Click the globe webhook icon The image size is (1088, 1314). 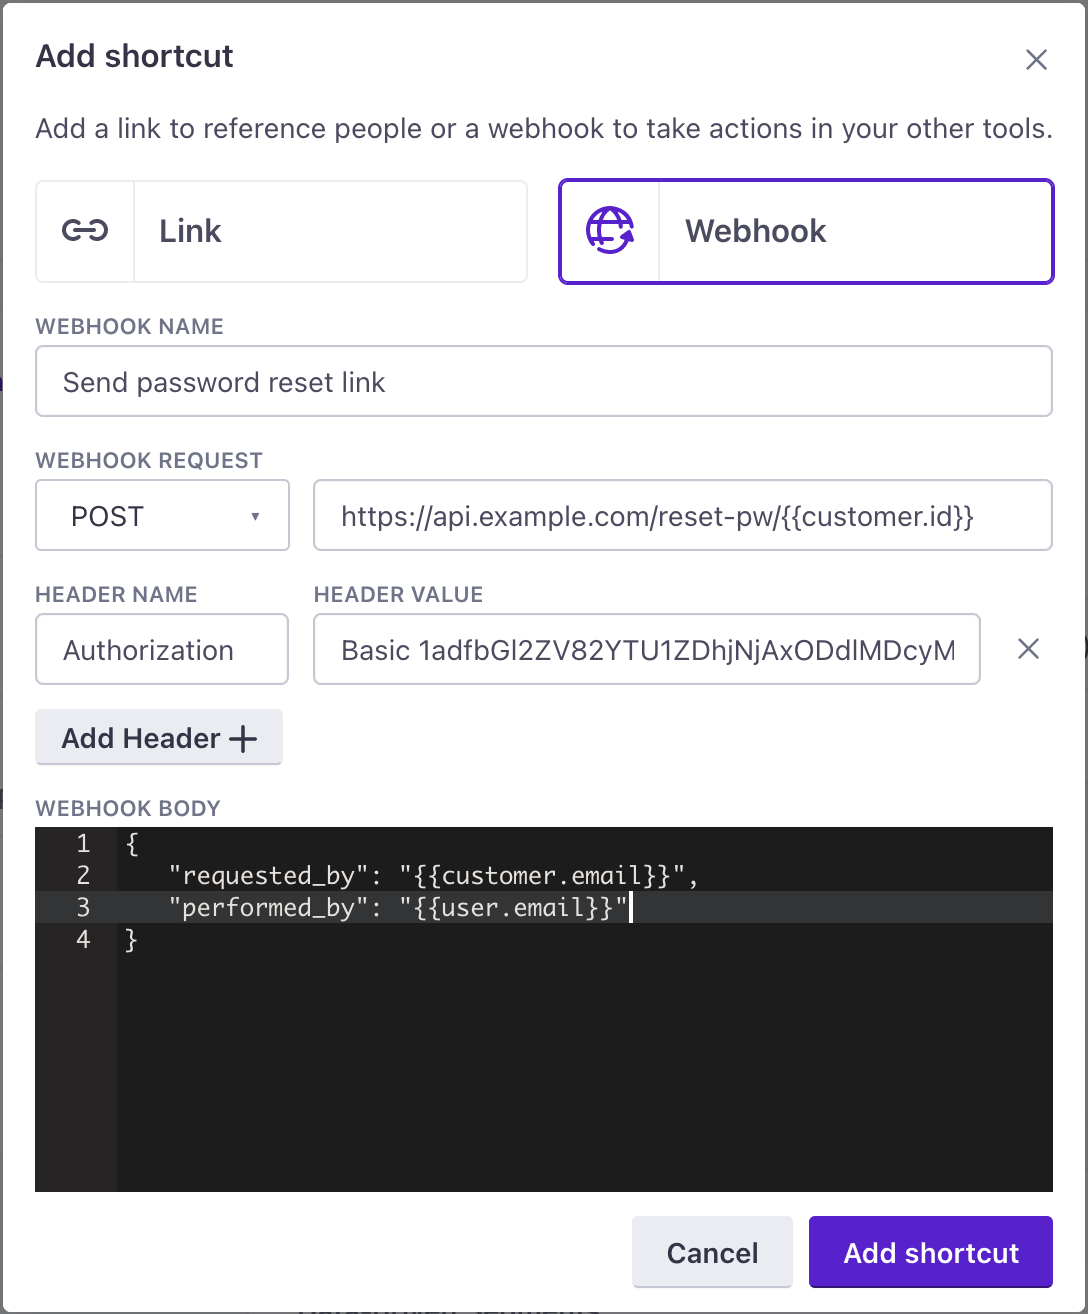(x=610, y=231)
